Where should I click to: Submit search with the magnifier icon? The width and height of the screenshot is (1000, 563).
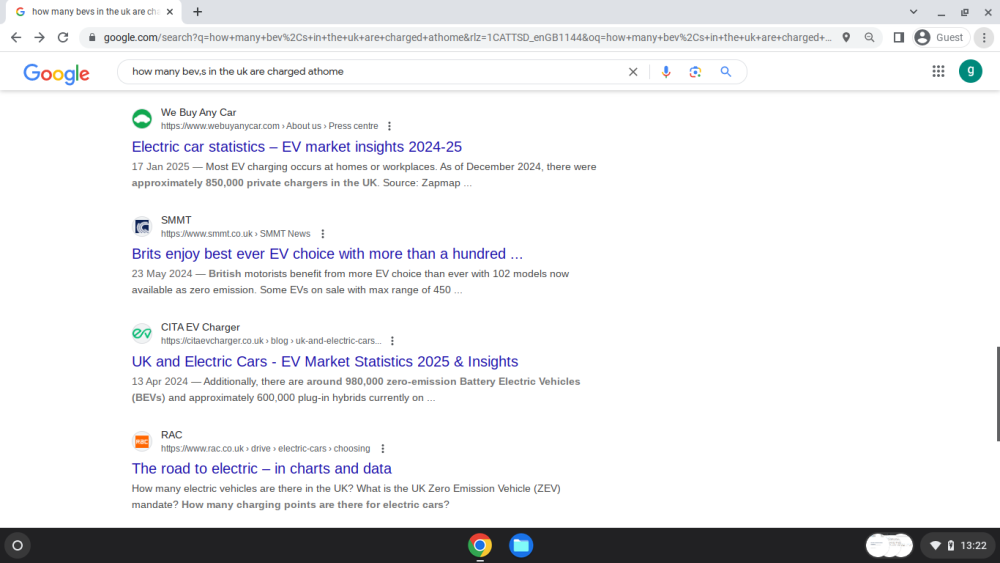[x=726, y=72]
